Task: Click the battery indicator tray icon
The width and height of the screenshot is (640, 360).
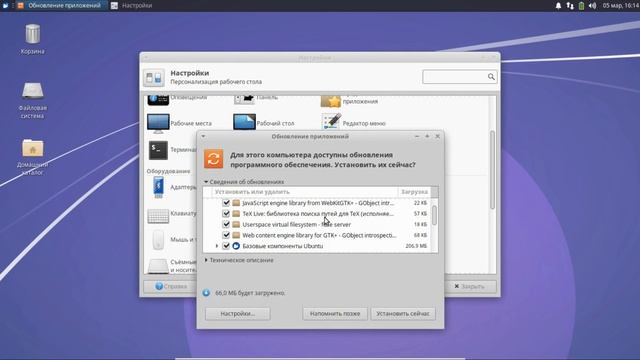Action: 581,6
